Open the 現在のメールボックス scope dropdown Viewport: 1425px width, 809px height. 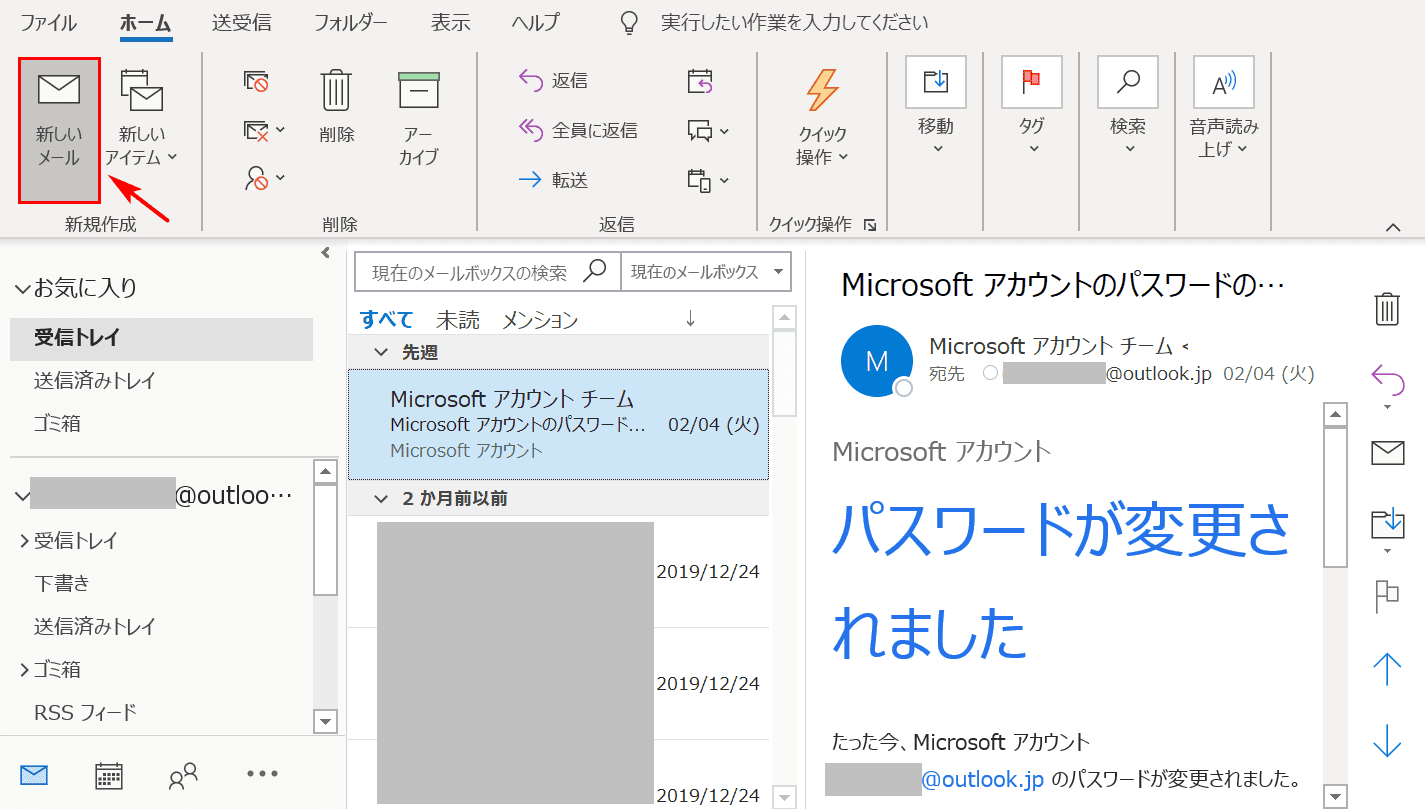[706, 272]
